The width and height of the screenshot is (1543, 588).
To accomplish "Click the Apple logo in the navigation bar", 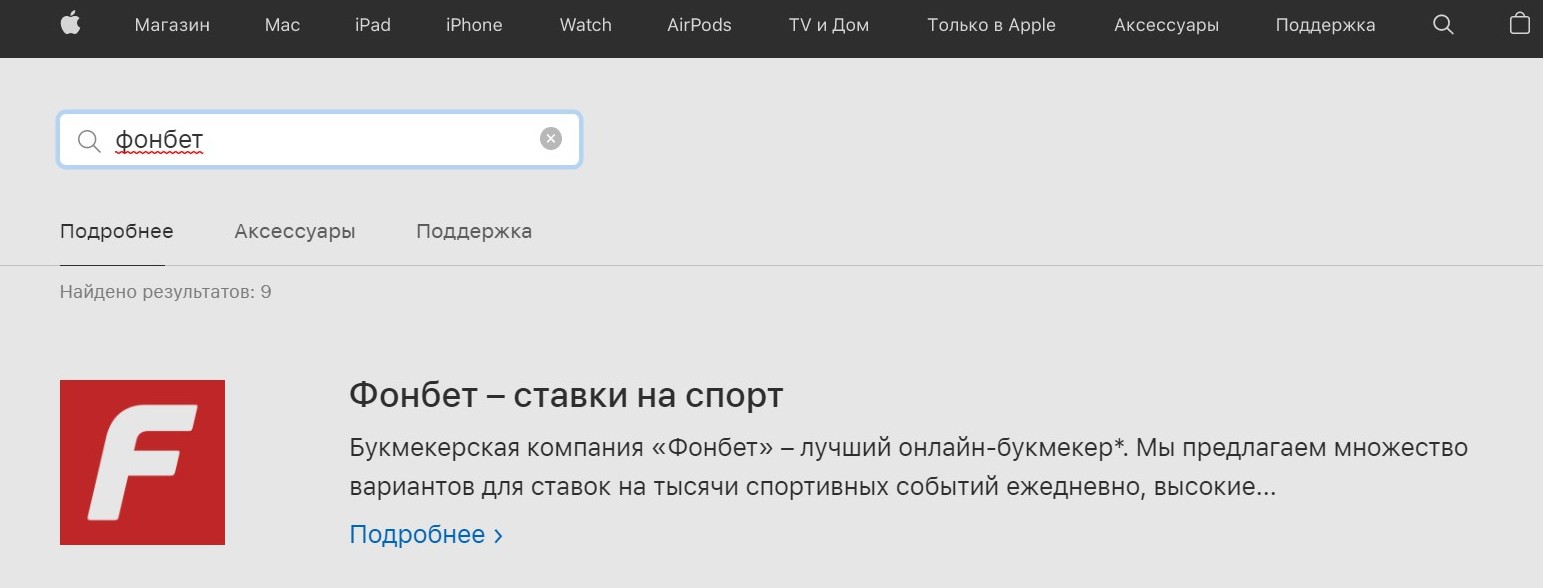I will (70, 24).
